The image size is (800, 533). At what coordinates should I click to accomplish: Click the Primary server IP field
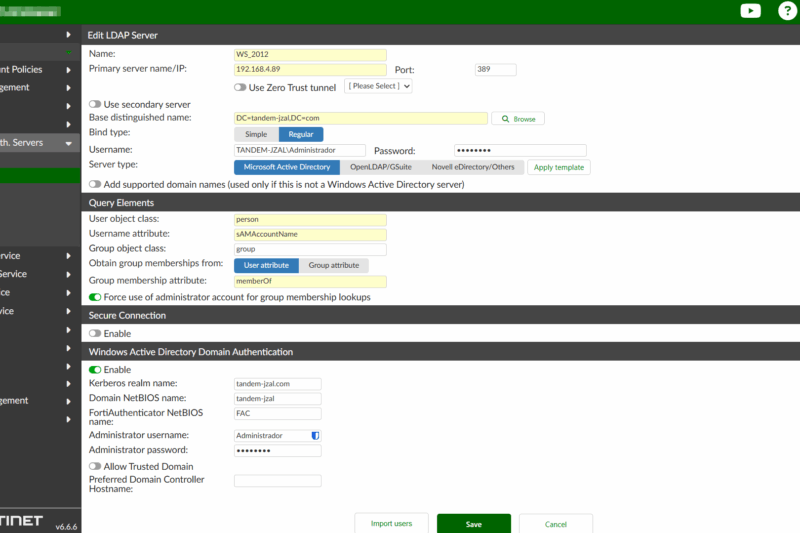click(310, 69)
